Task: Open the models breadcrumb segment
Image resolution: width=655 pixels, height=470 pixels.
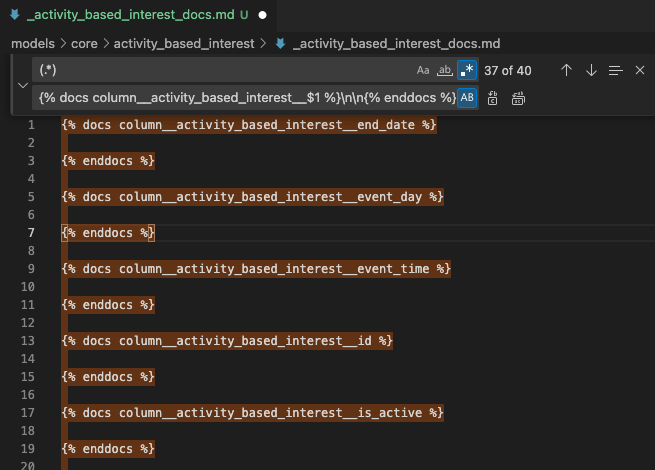Action: point(33,44)
